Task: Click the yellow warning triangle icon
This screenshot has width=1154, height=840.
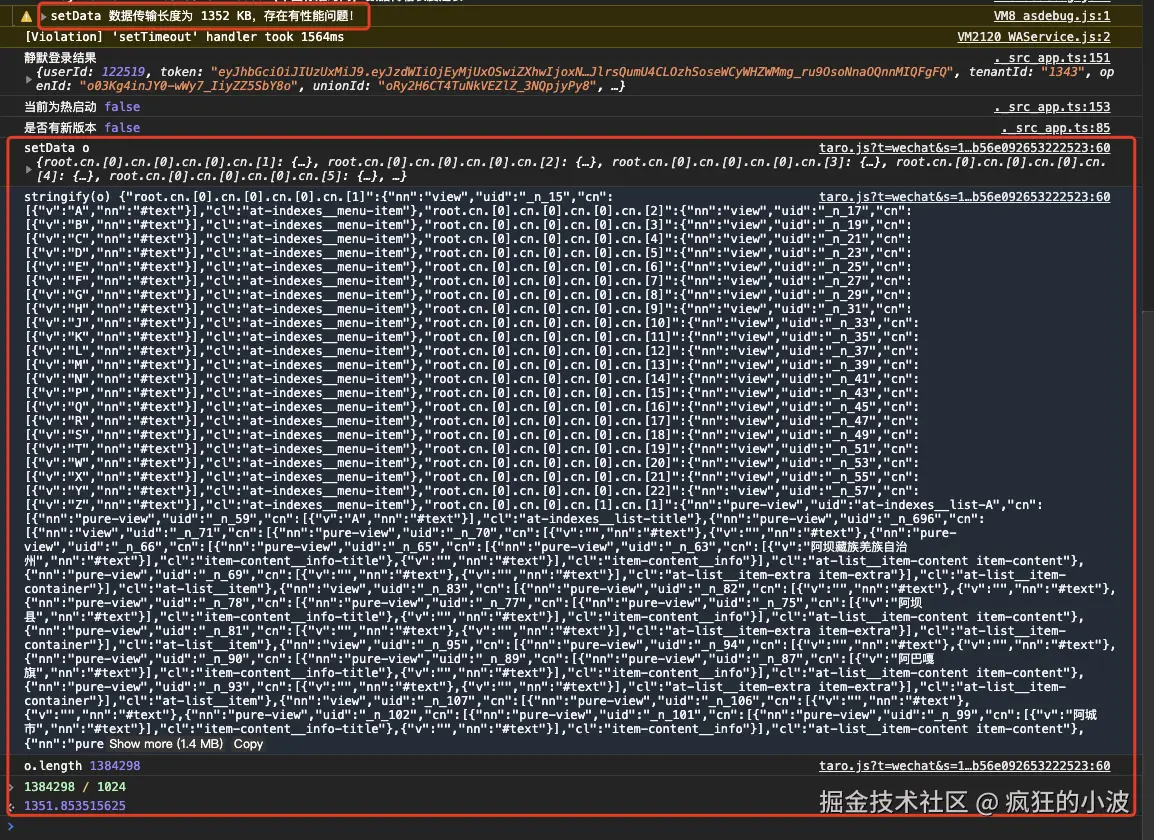Action: click(25, 16)
